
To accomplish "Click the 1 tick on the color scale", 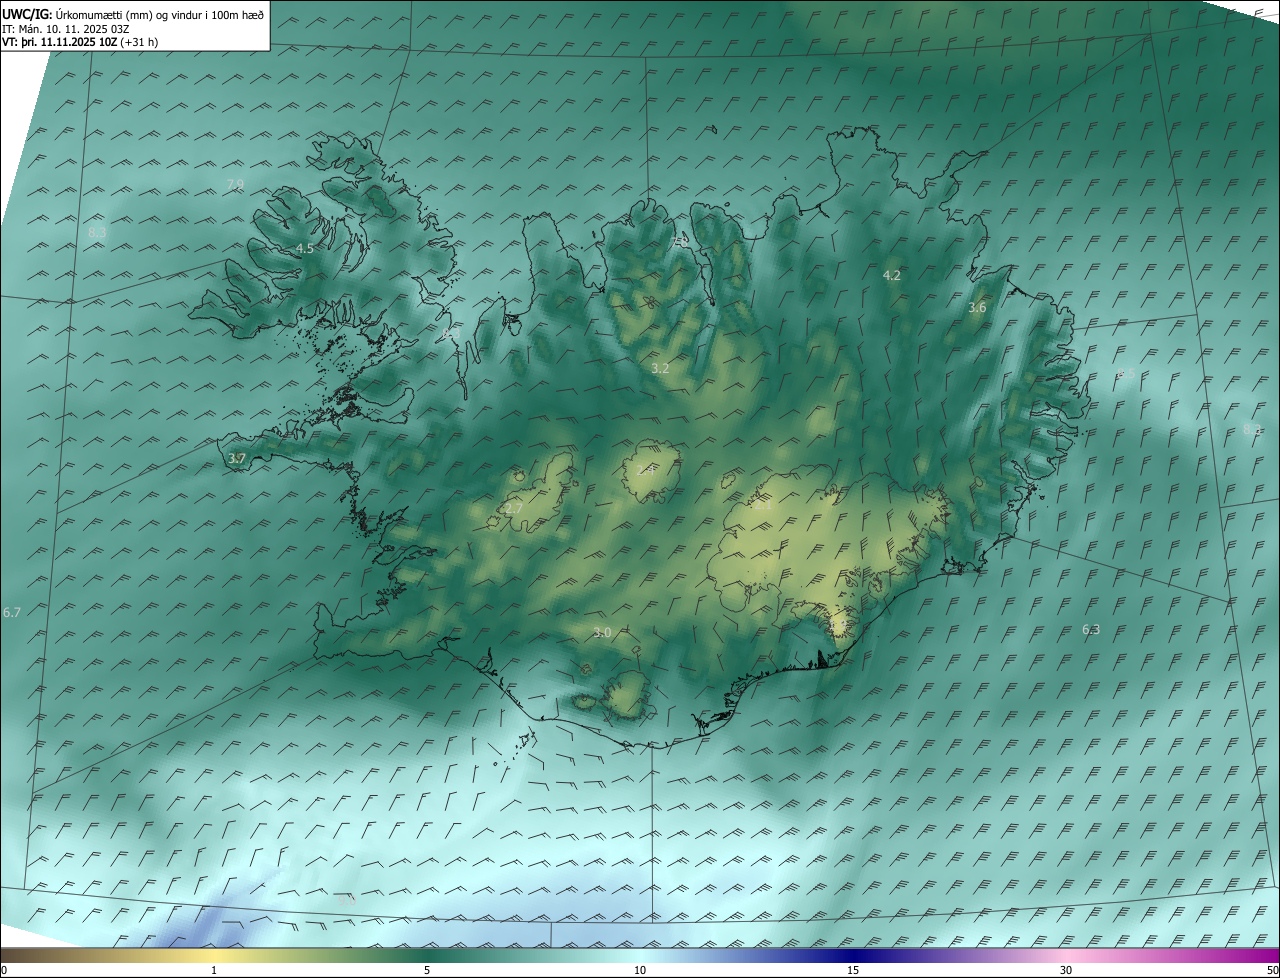I will [214, 970].
